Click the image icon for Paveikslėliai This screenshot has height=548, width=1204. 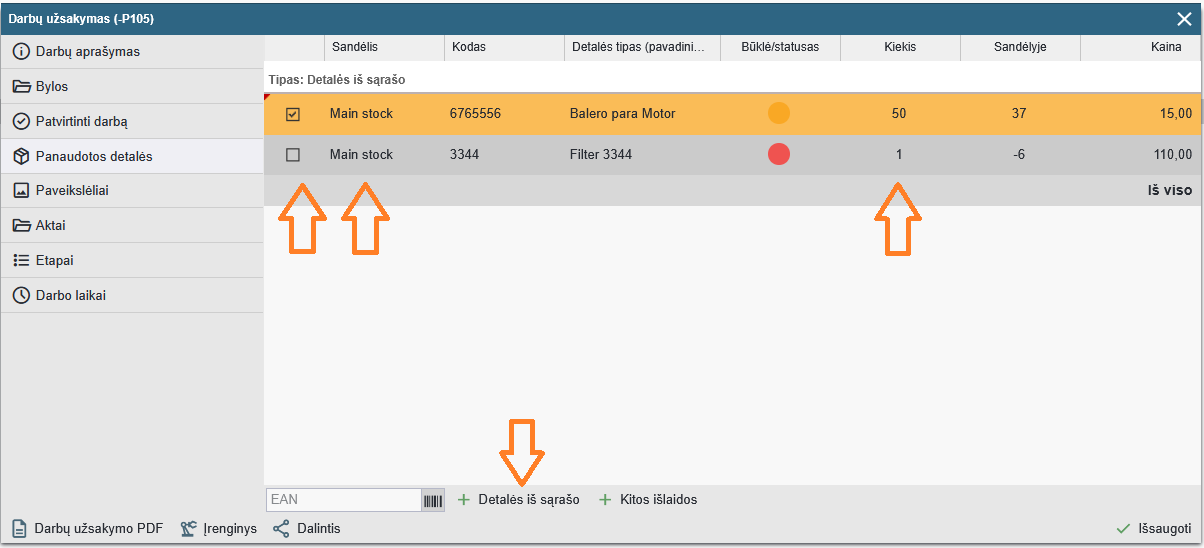pyautogui.click(x=21, y=191)
